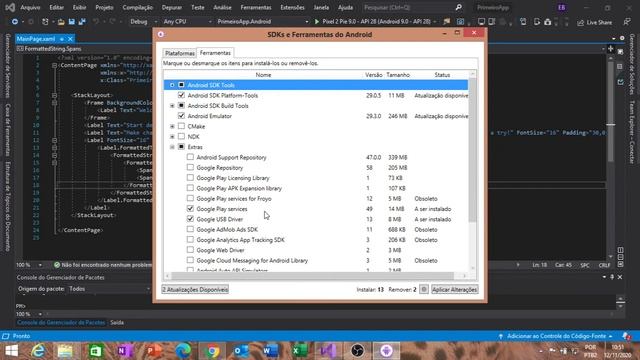
Task: Open the Debug configuration dropdown
Action: tap(143, 22)
